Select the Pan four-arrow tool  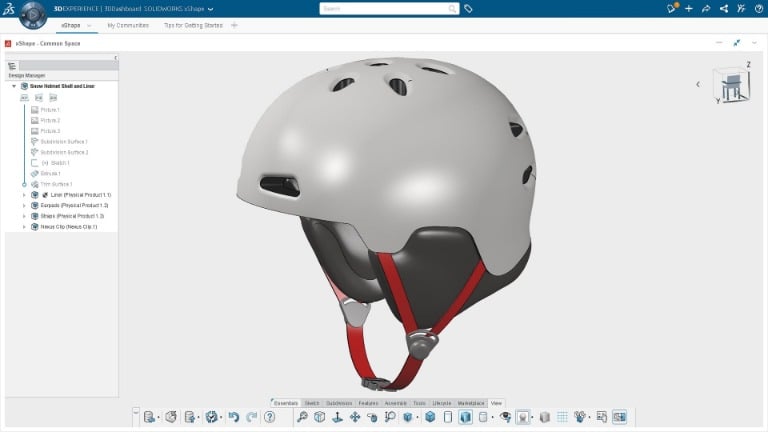pyautogui.click(x=355, y=417)
